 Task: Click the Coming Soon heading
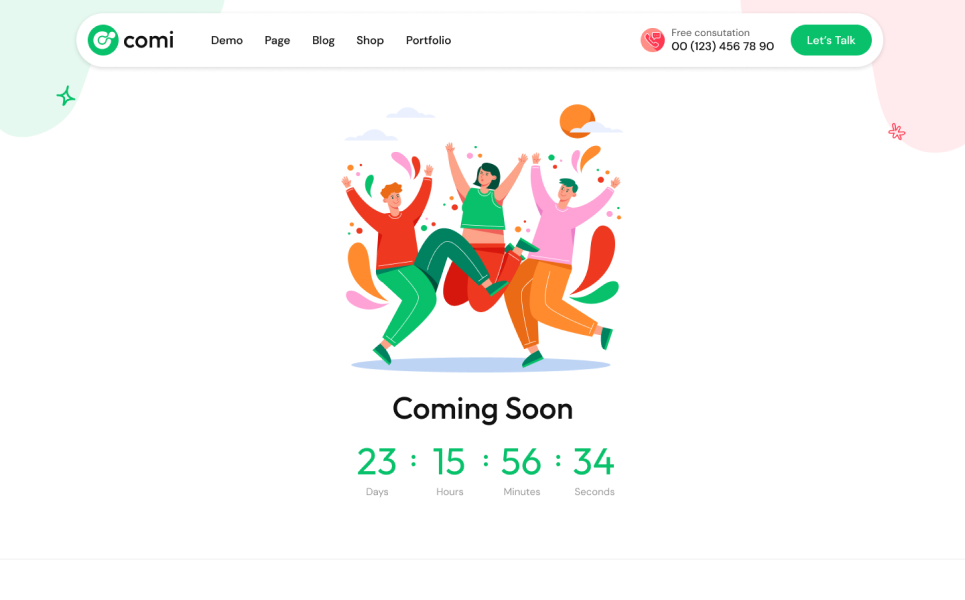[x=482, y=409]
